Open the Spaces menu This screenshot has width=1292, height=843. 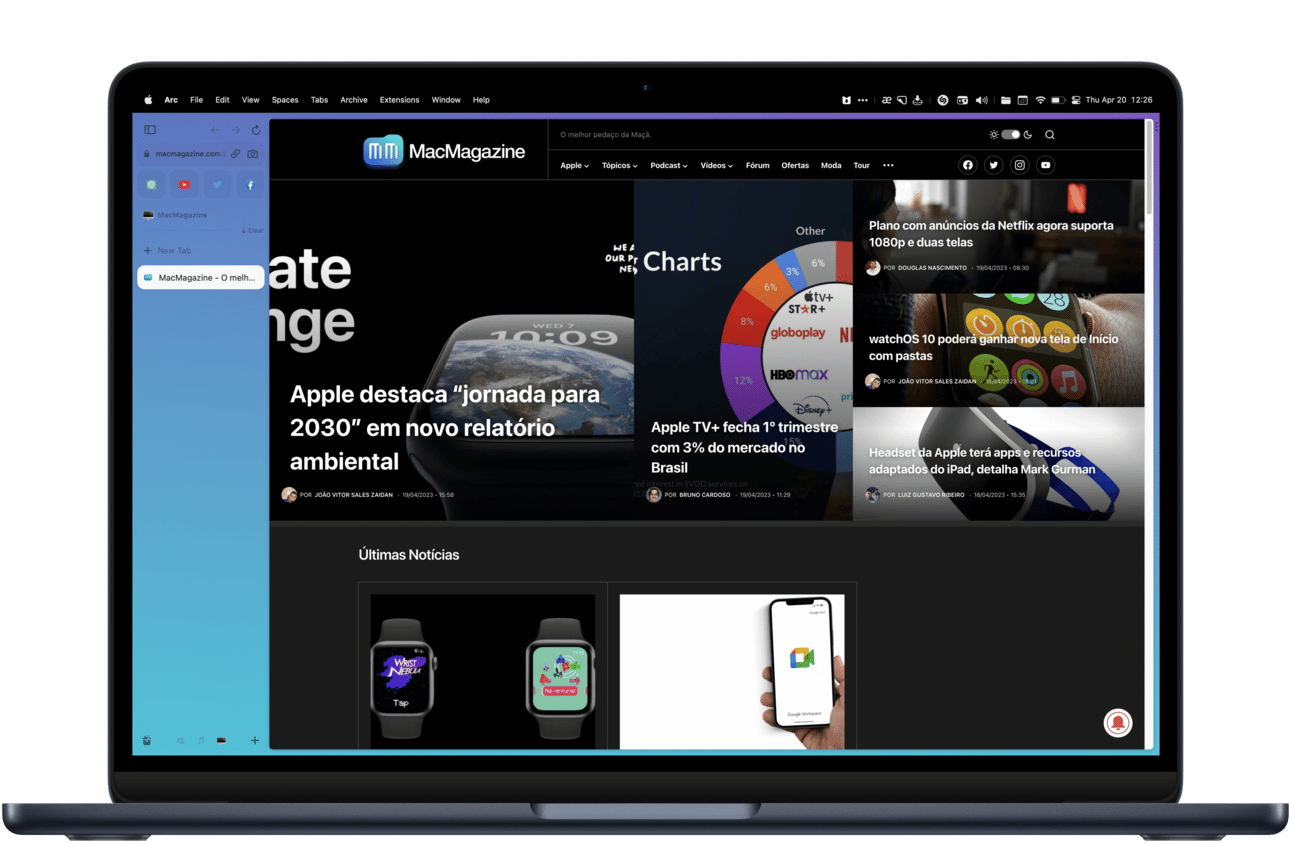[285, 100]
